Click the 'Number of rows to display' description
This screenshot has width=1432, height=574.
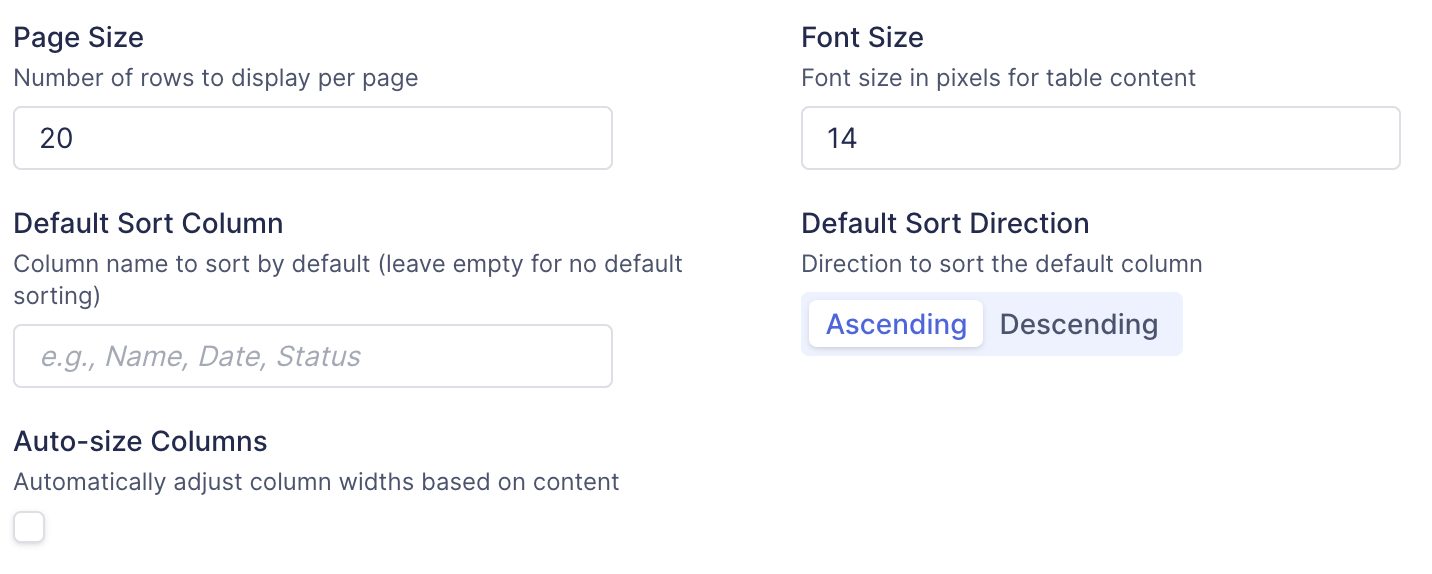[x=216, y=78]
